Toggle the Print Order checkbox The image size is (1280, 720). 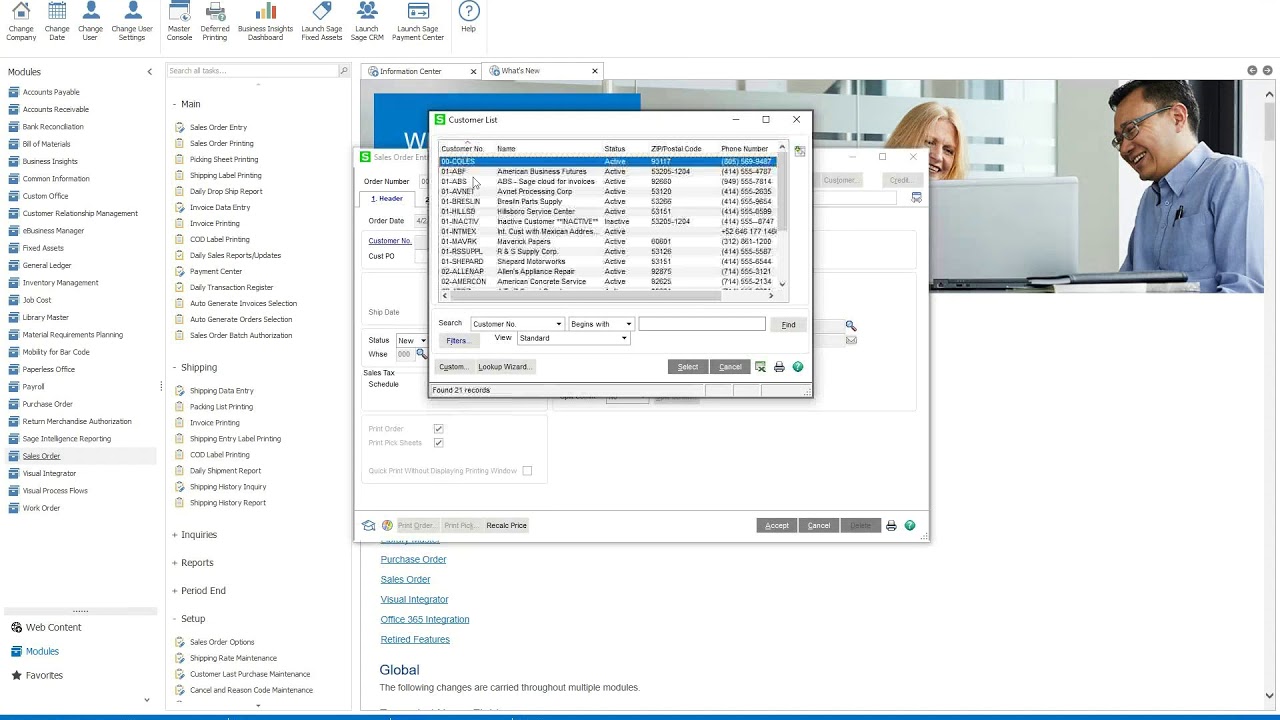coord(438,429)
